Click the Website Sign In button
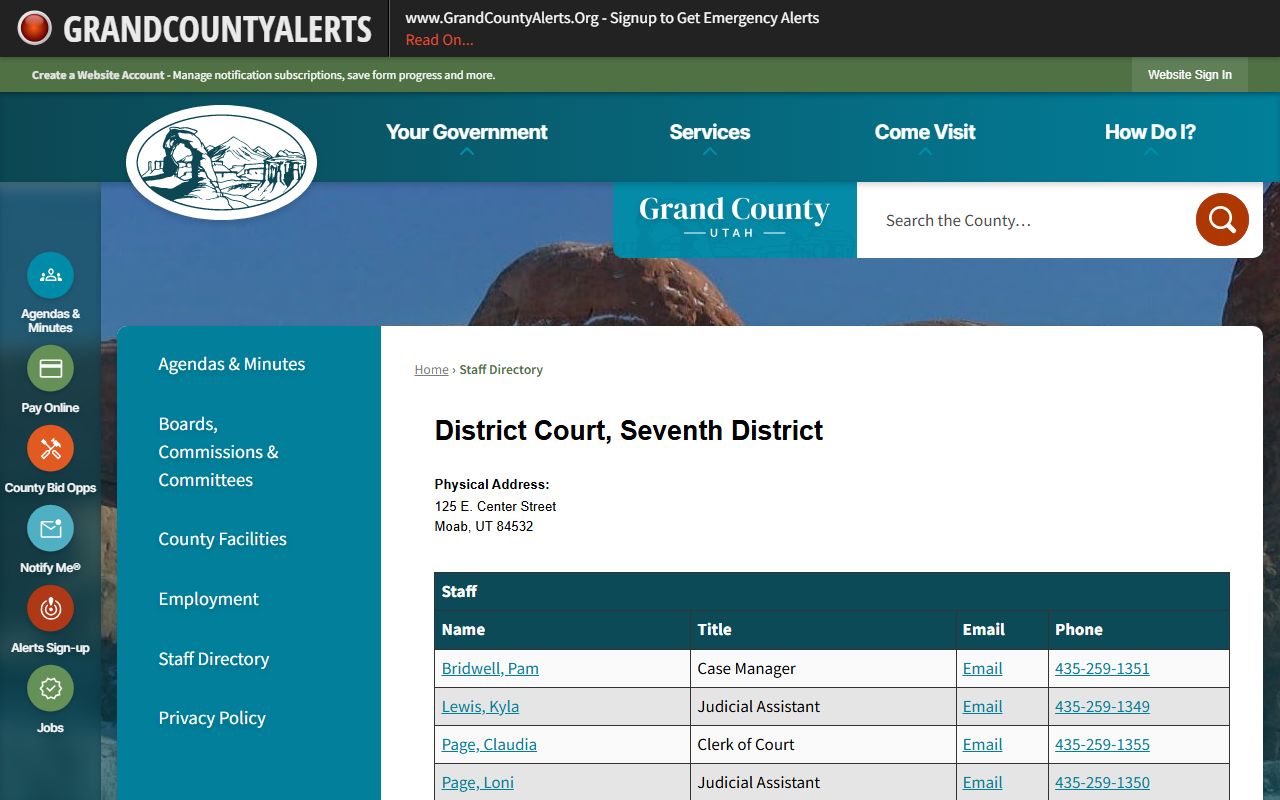Screen dimensions: 1280x800 [1190, 75]
